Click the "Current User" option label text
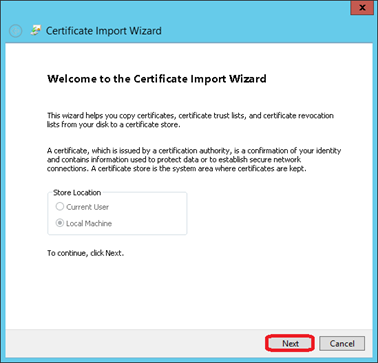The height and width of the screenshot is (363, 378). tap(88, 207)
